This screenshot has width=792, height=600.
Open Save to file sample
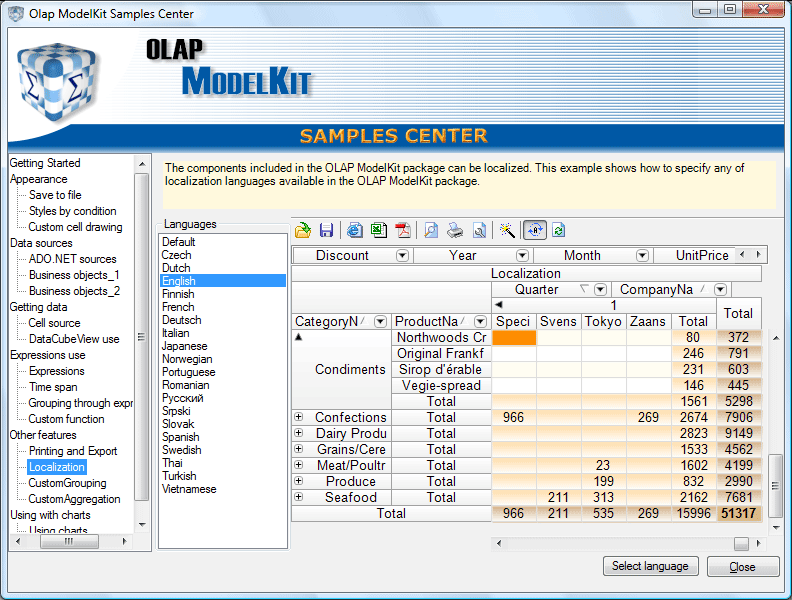coord(55,195)
